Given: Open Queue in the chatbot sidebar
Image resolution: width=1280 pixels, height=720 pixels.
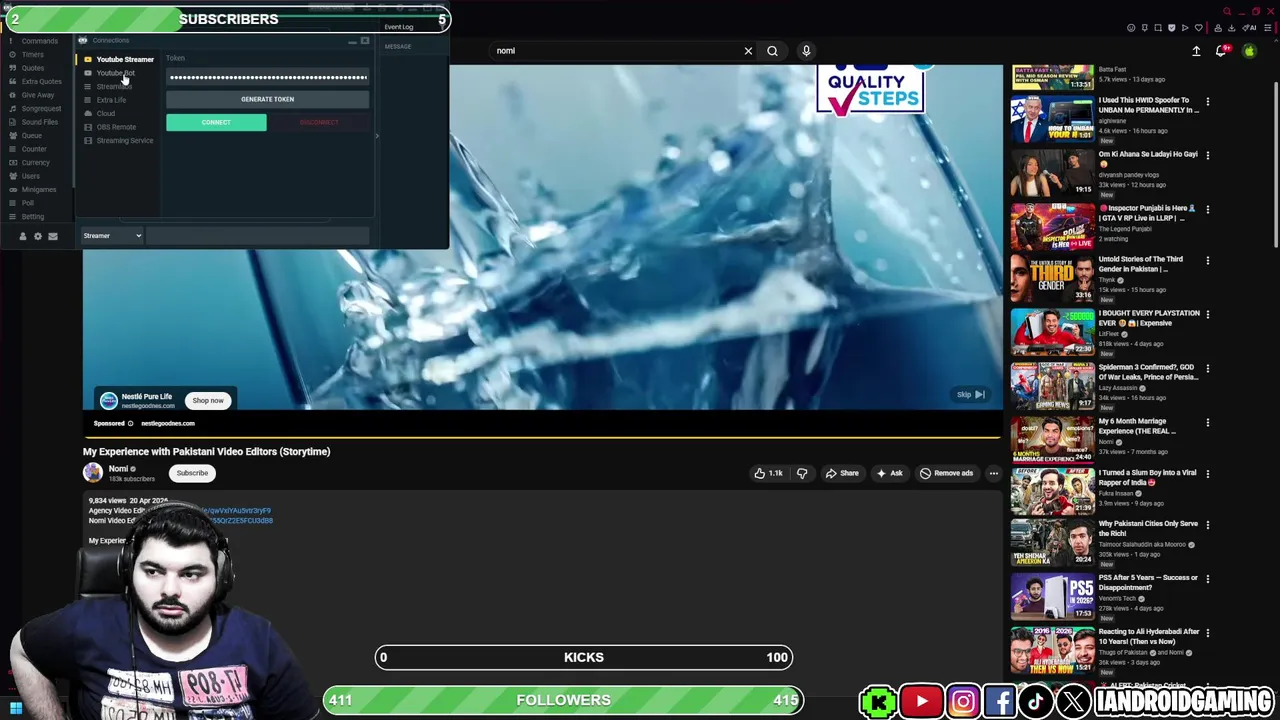Looking at the screenshot, I should point(32,135).
